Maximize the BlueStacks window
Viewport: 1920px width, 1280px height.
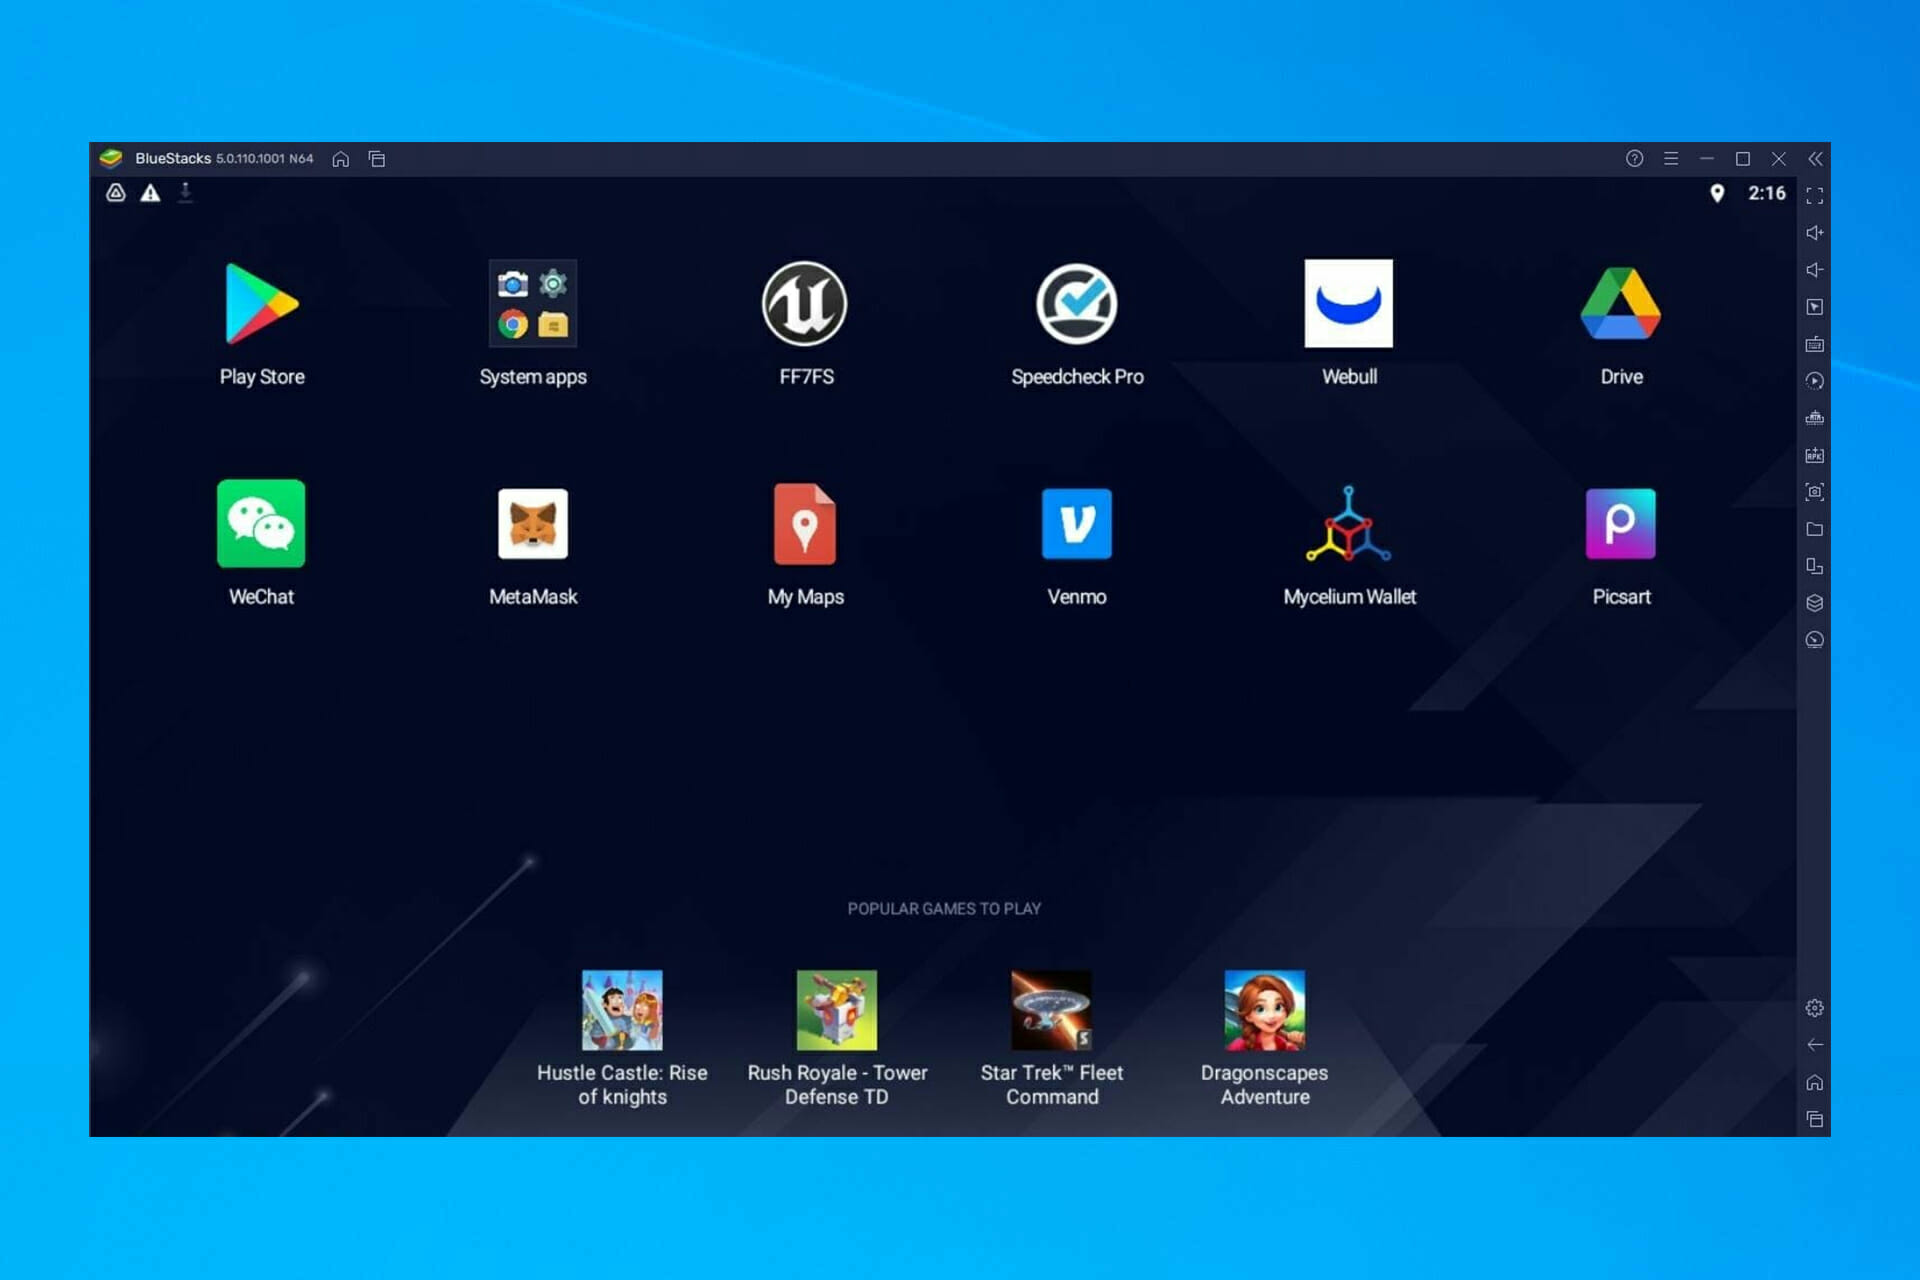1743,158
